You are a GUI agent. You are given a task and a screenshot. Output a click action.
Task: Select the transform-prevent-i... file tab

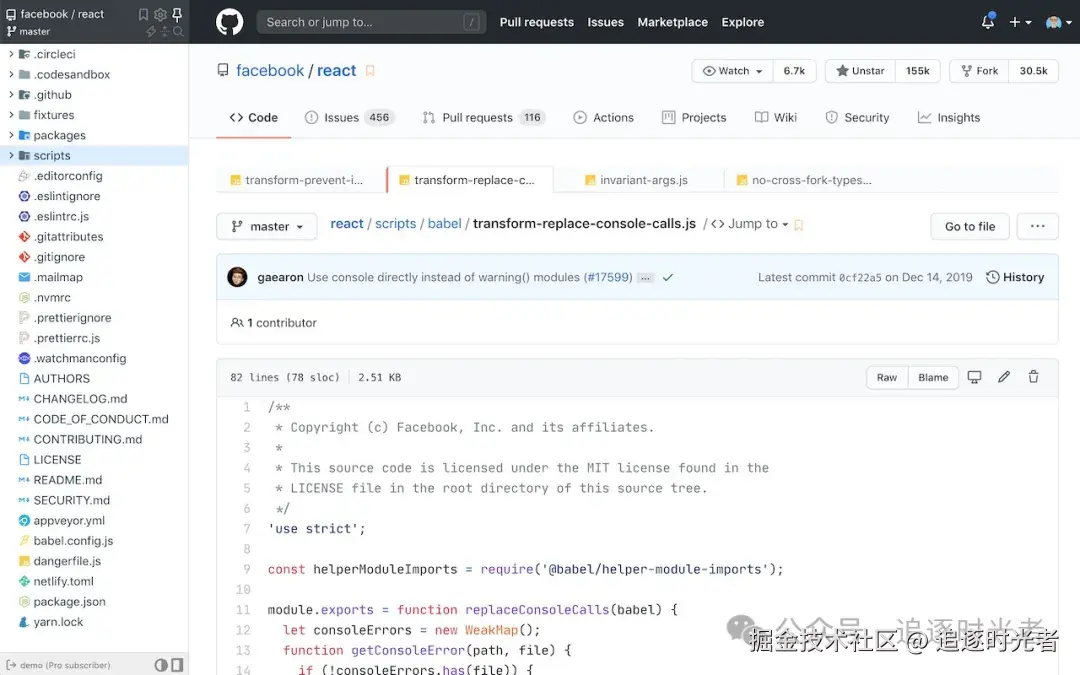(301, 180)
